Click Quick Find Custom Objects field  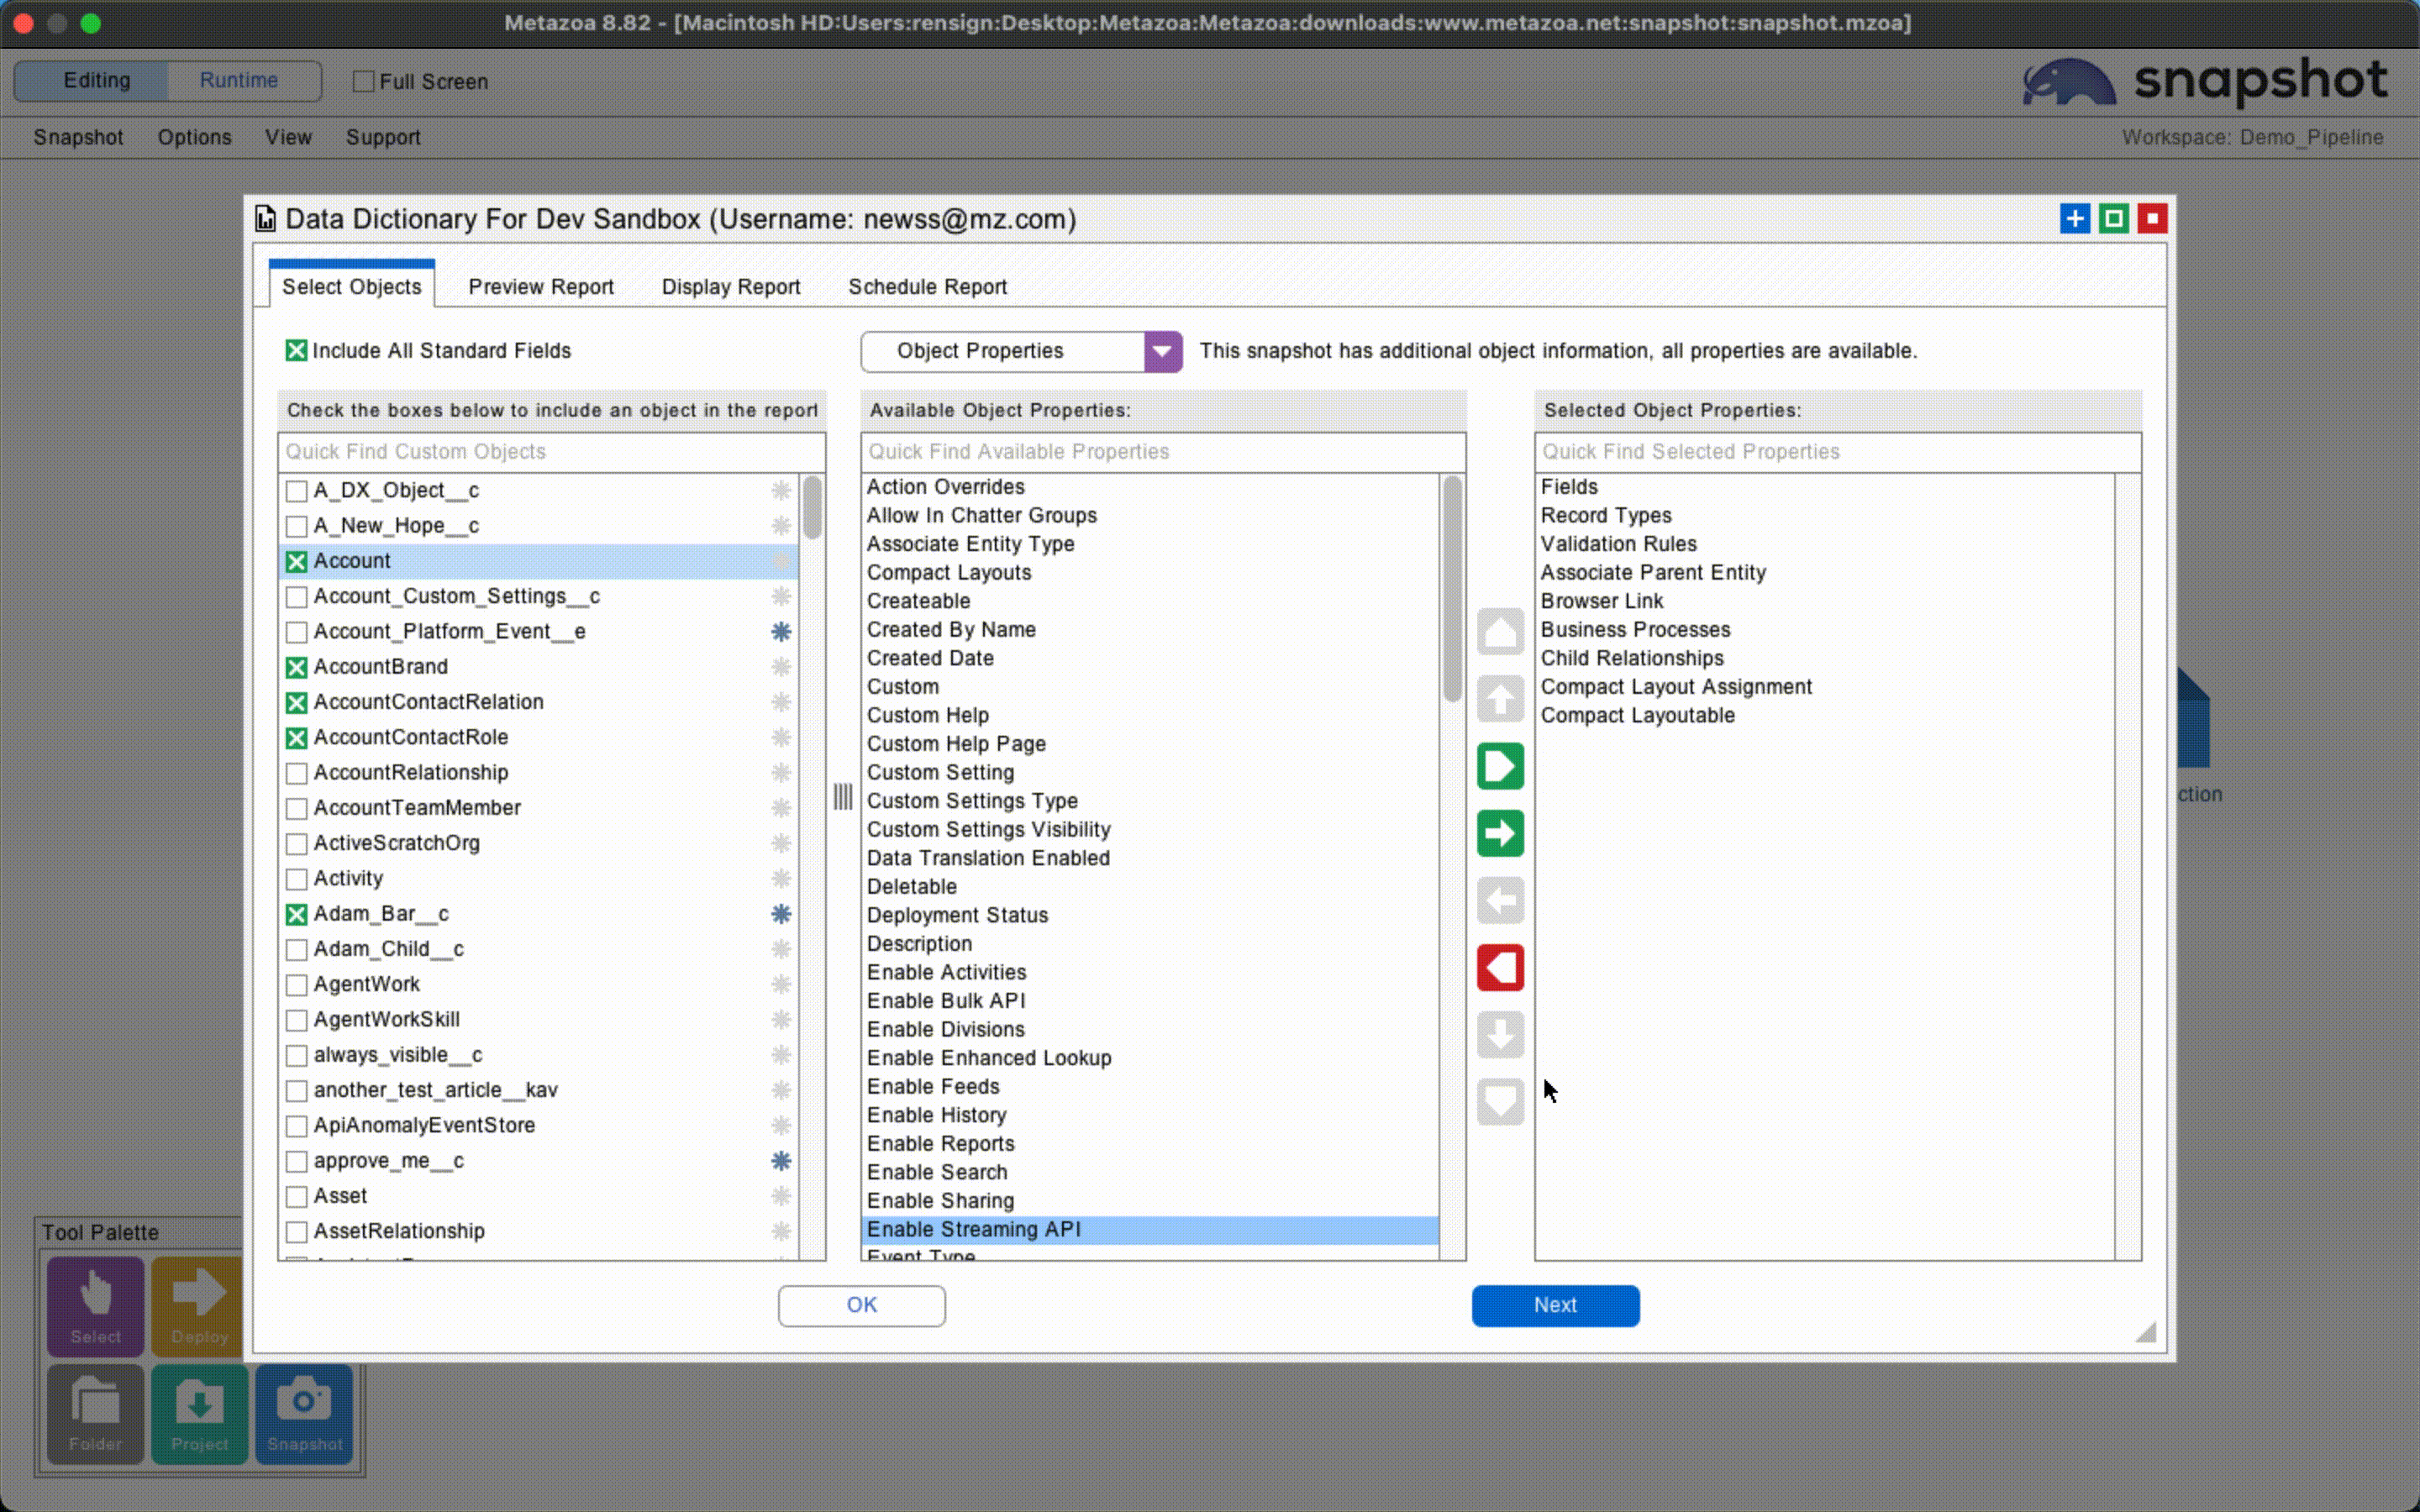point(552,452)
